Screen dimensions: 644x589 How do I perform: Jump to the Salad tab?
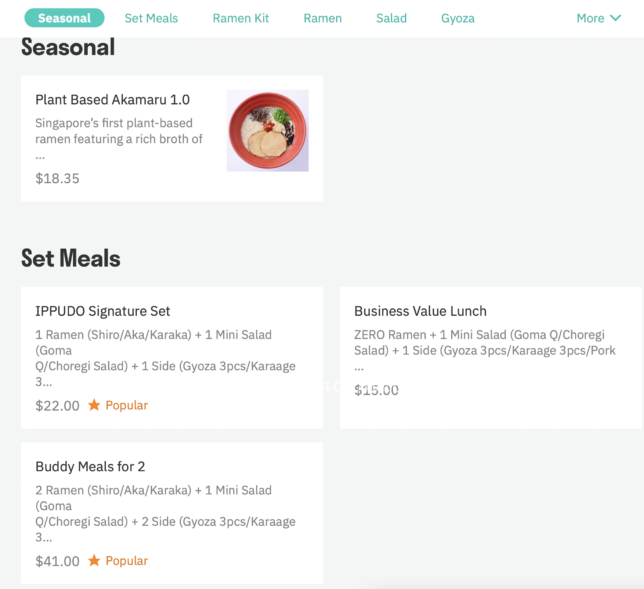[391, 18]
